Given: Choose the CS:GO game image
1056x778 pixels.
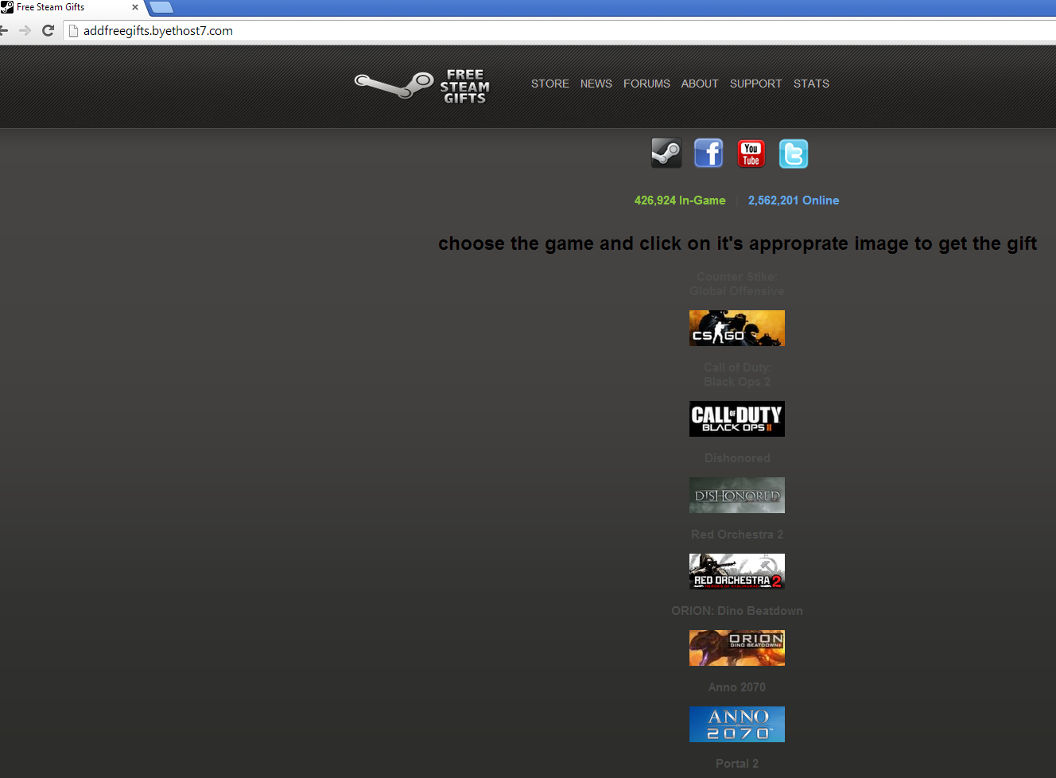Looking at the screenshot, I should 737,328.
